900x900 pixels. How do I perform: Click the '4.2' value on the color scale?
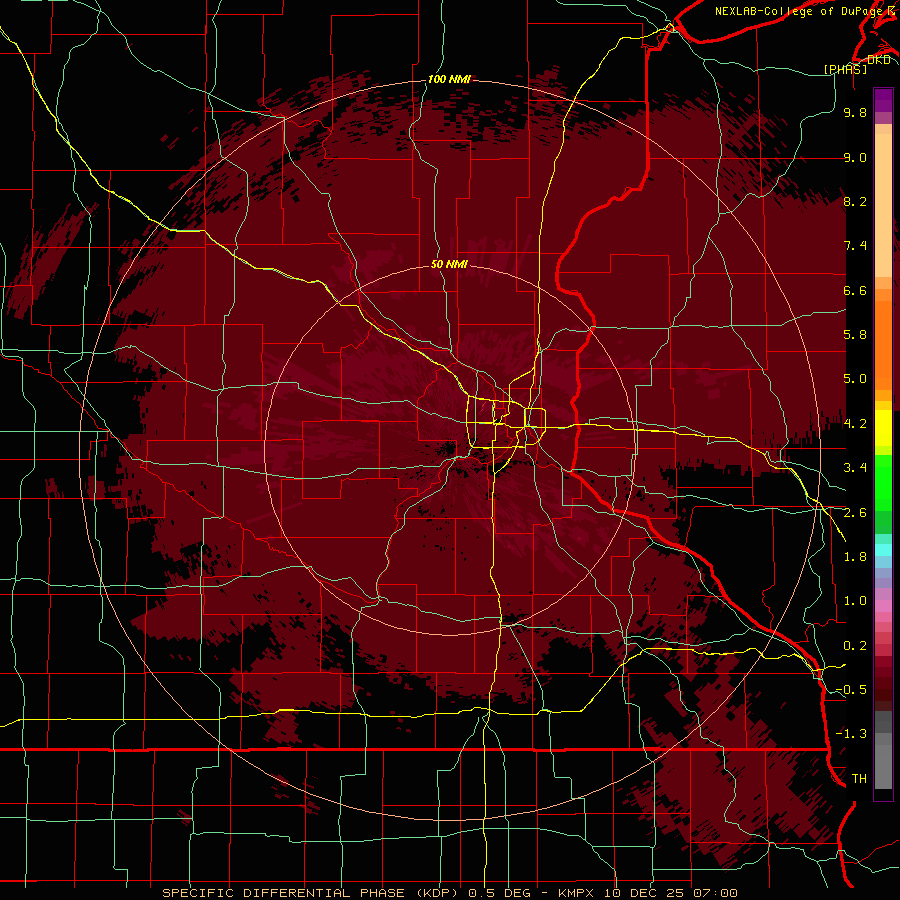(x=855, y=424)
